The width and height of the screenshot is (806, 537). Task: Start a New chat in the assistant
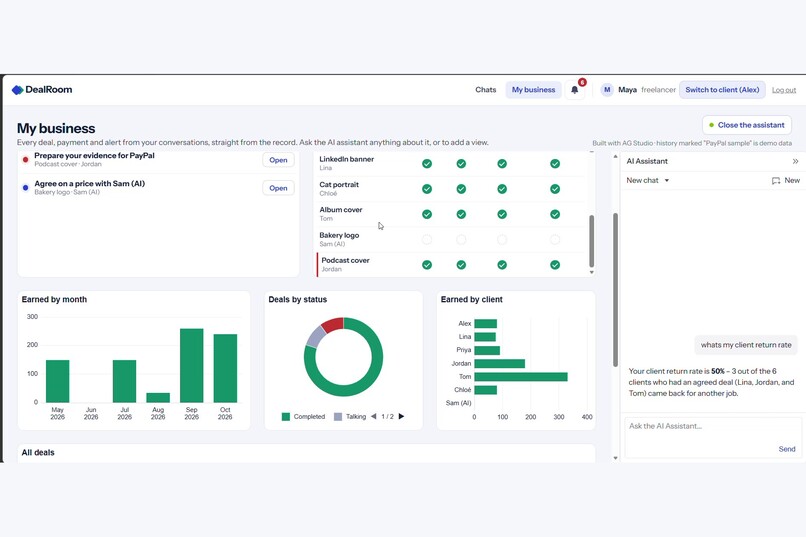(786, 180)
